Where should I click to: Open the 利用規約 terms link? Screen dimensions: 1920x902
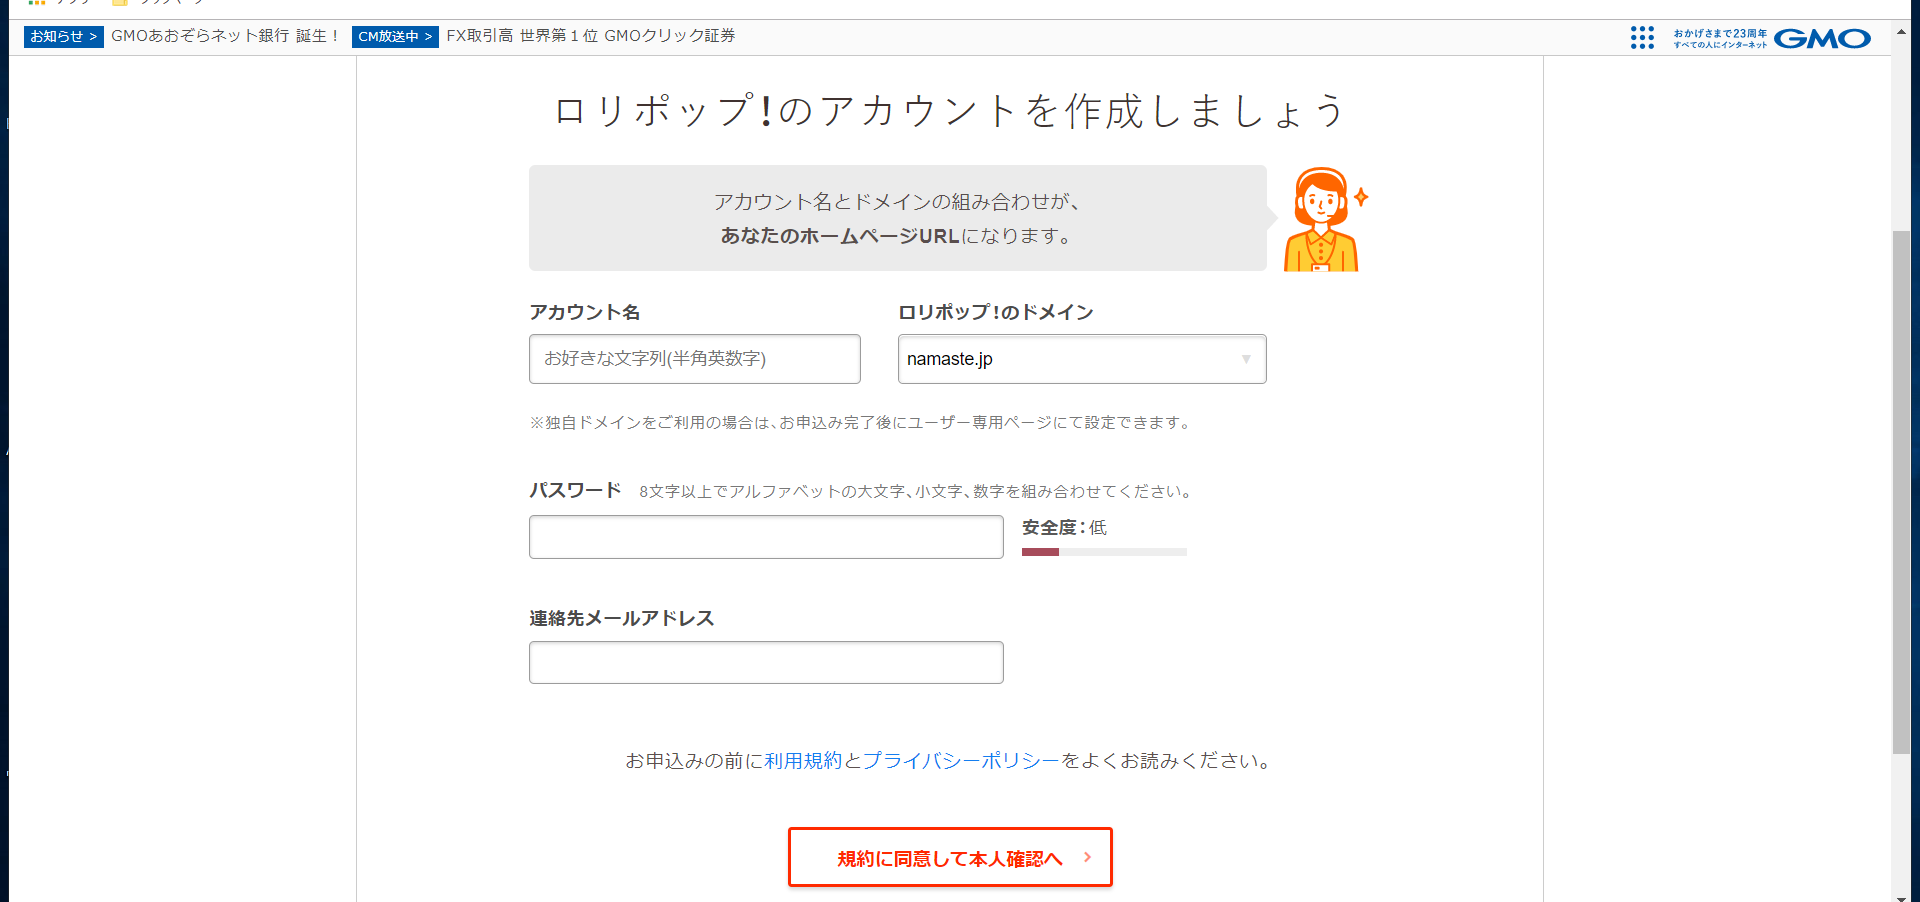(x=803, y=761)
